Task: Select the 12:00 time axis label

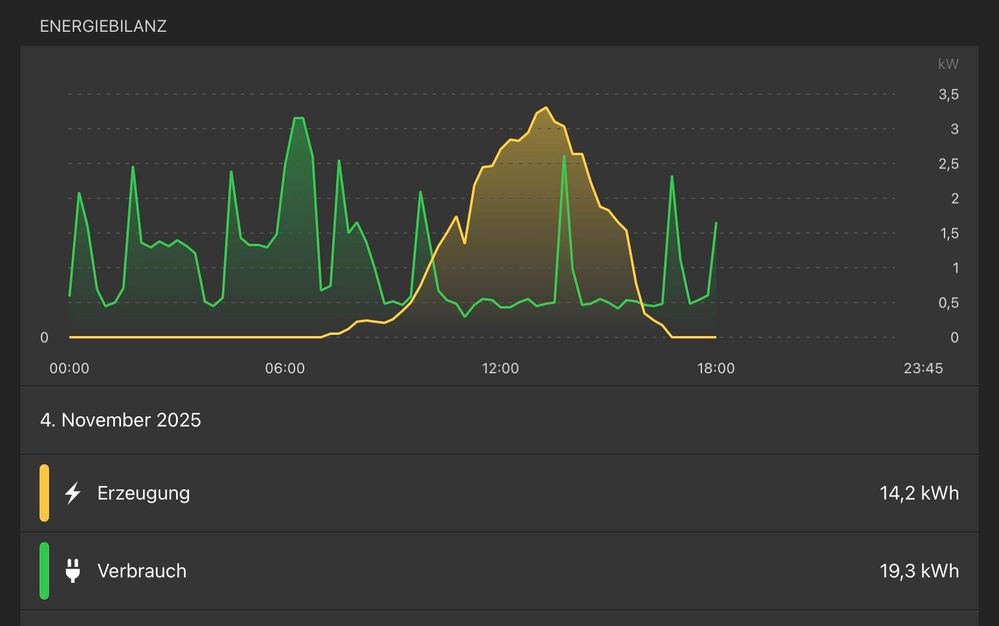Action: pyautogui.click(x=500, y=368)
